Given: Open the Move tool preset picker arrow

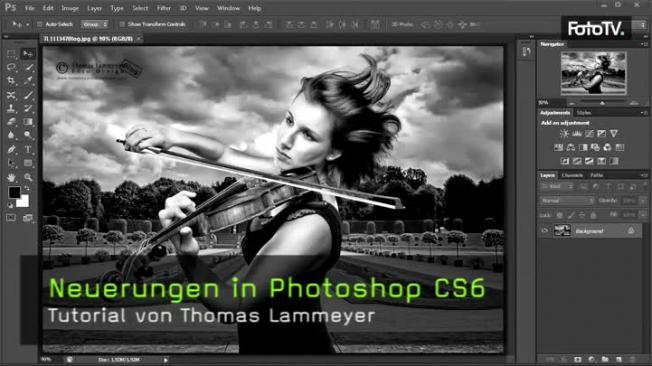Looking at the screenshot, I should [27, 25].
